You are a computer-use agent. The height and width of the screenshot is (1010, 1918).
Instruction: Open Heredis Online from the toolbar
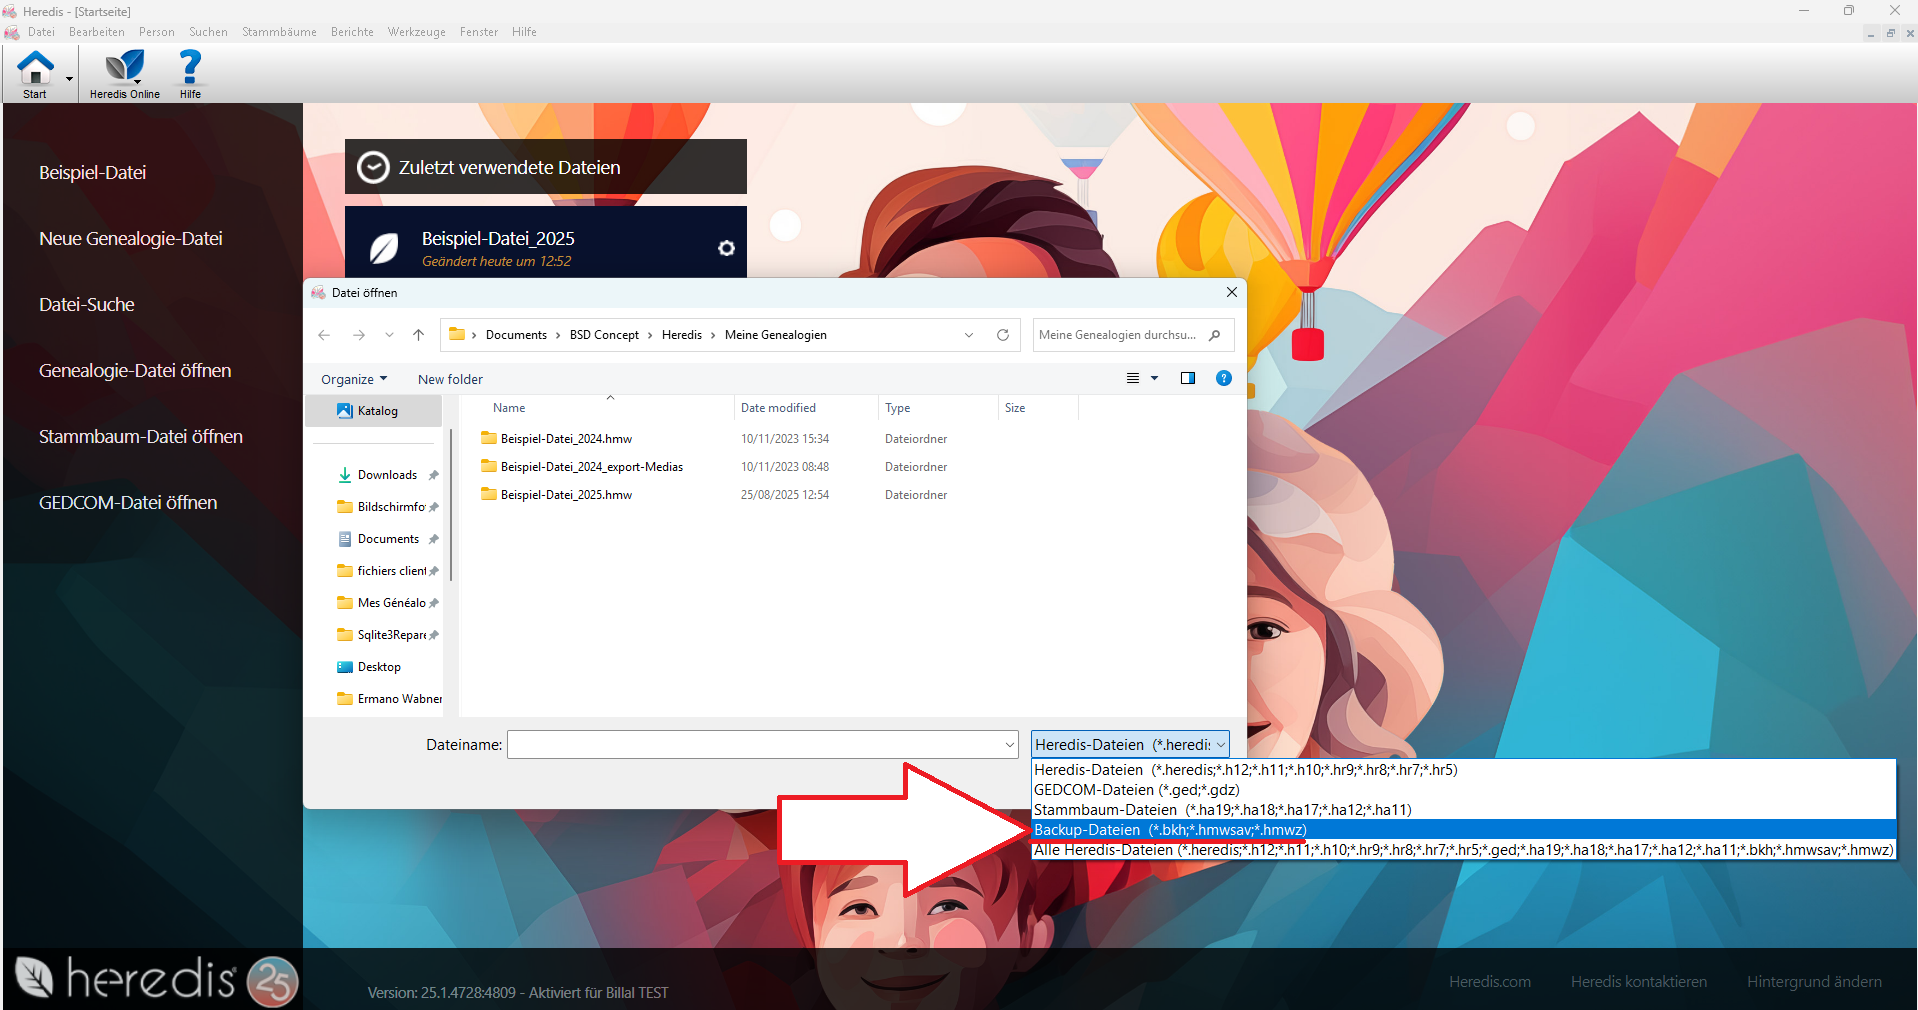pos(124,69)
